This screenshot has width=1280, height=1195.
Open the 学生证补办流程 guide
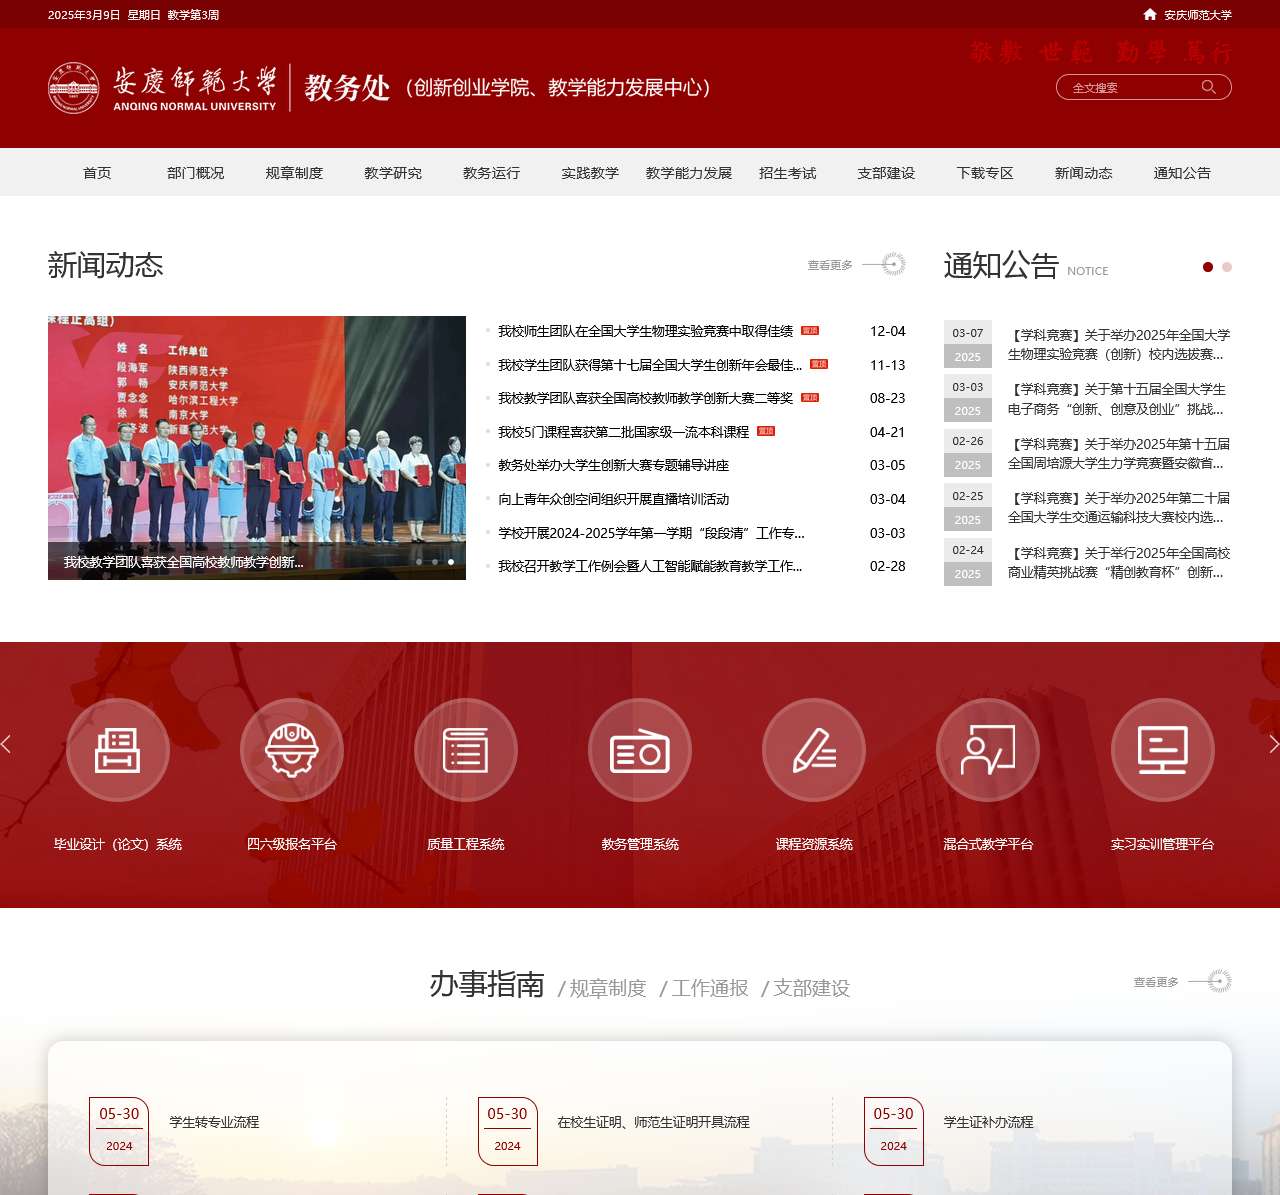click(988, 1122)
